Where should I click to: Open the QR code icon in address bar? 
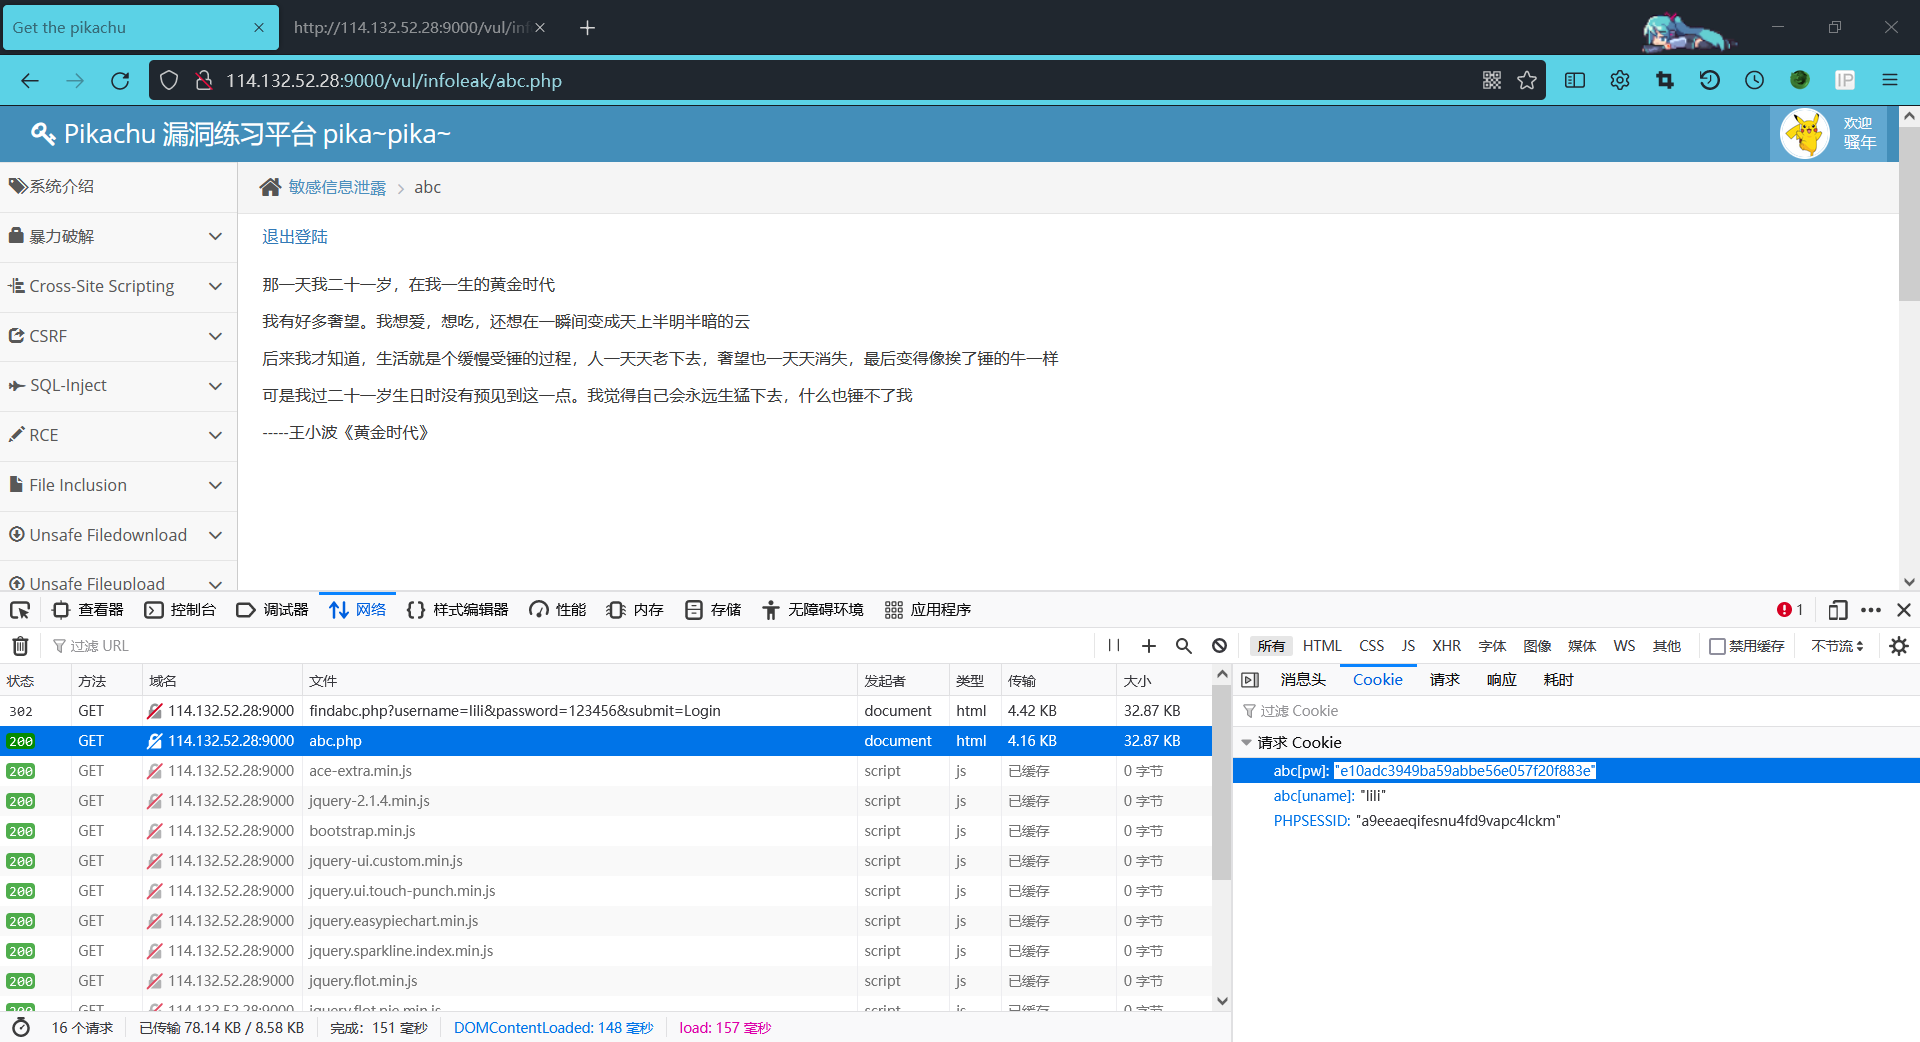pos(1492,81)
